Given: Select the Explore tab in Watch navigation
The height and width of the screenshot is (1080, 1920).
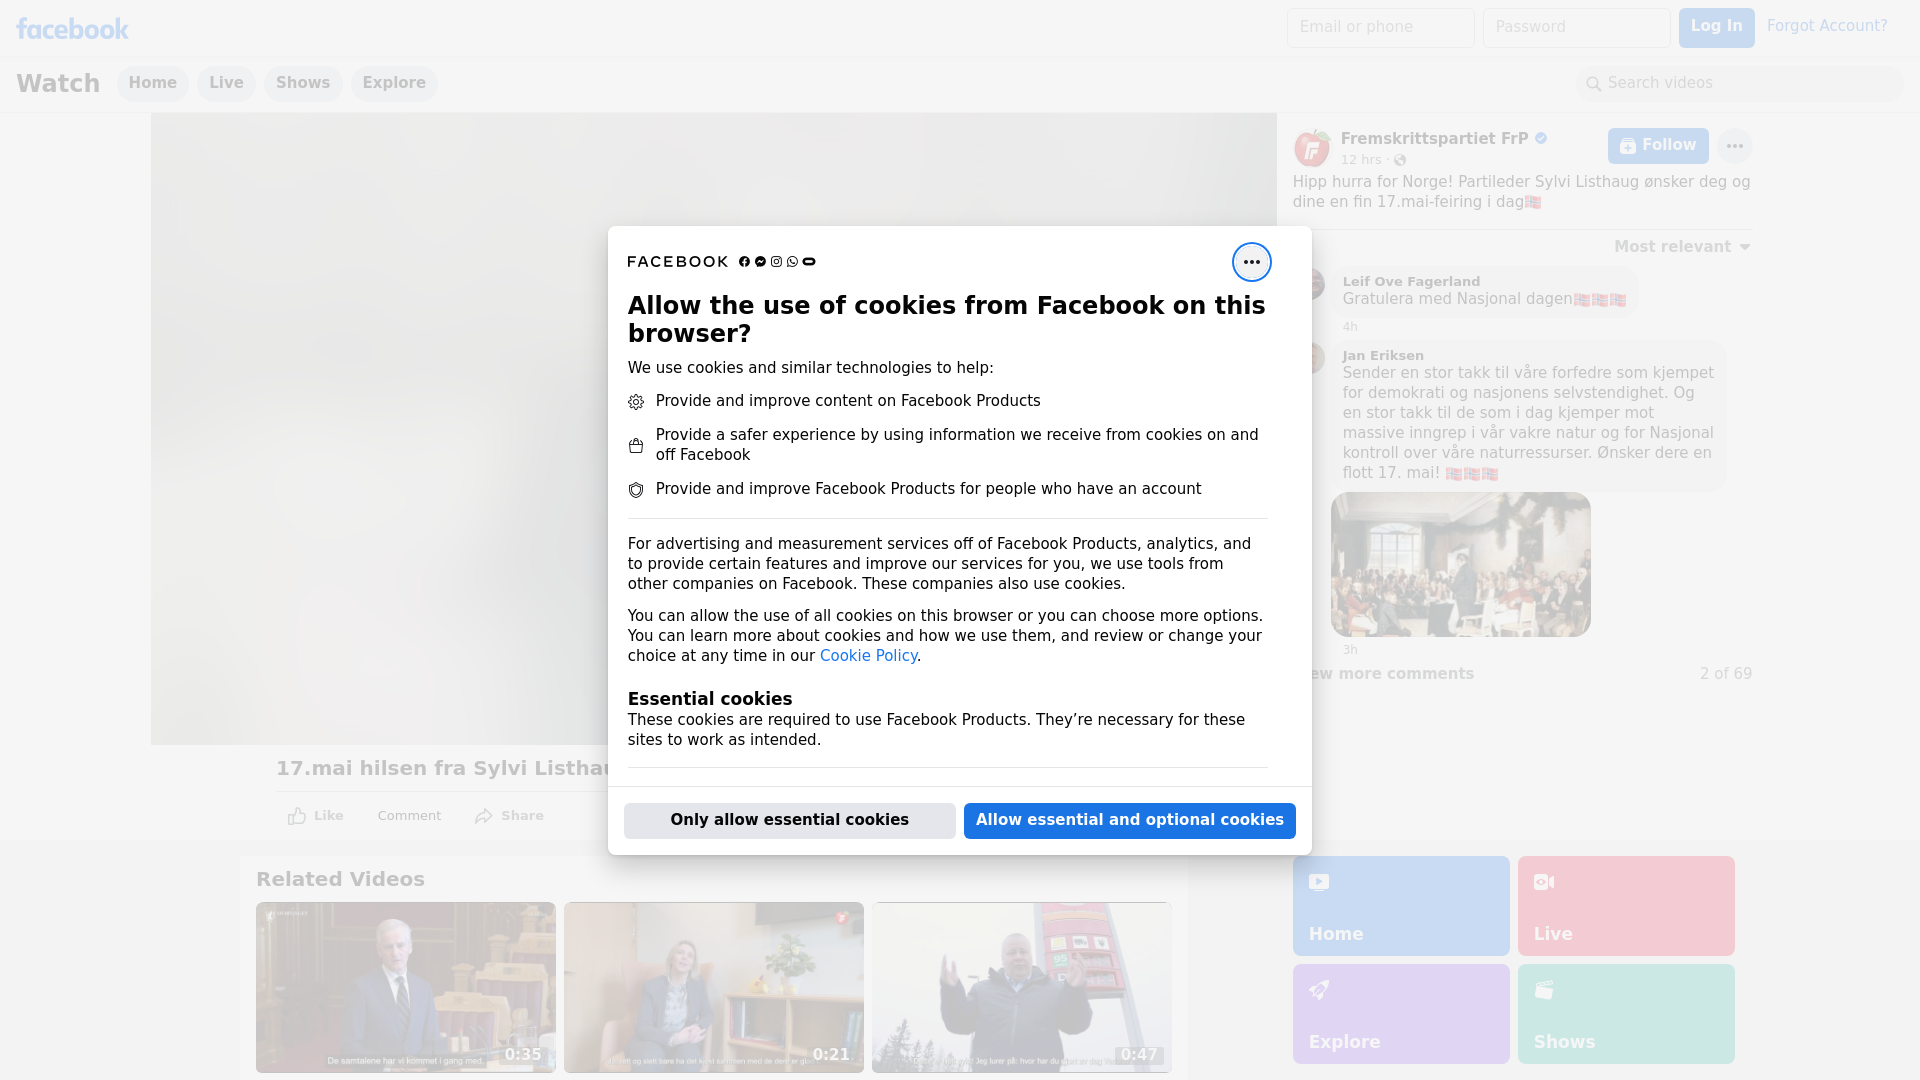Looking at the screenshot, I should tap(394, 83).
